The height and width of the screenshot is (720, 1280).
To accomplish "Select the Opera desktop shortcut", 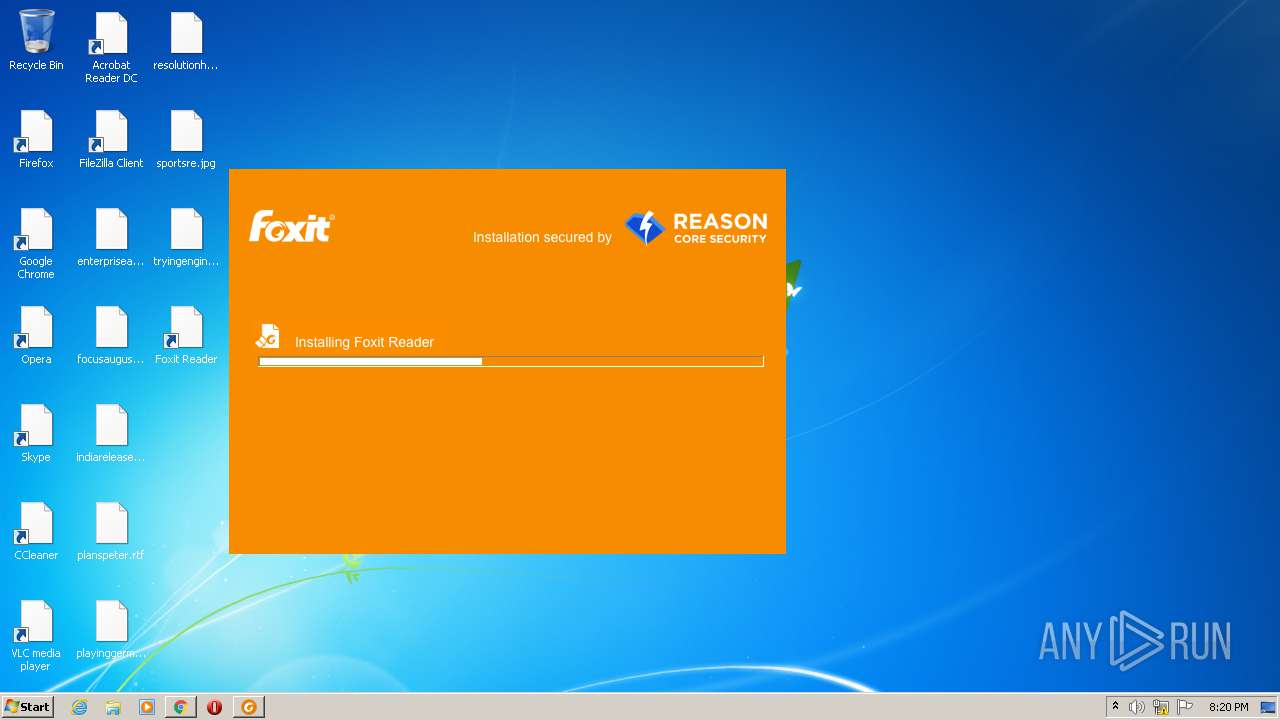I will 36,335.
